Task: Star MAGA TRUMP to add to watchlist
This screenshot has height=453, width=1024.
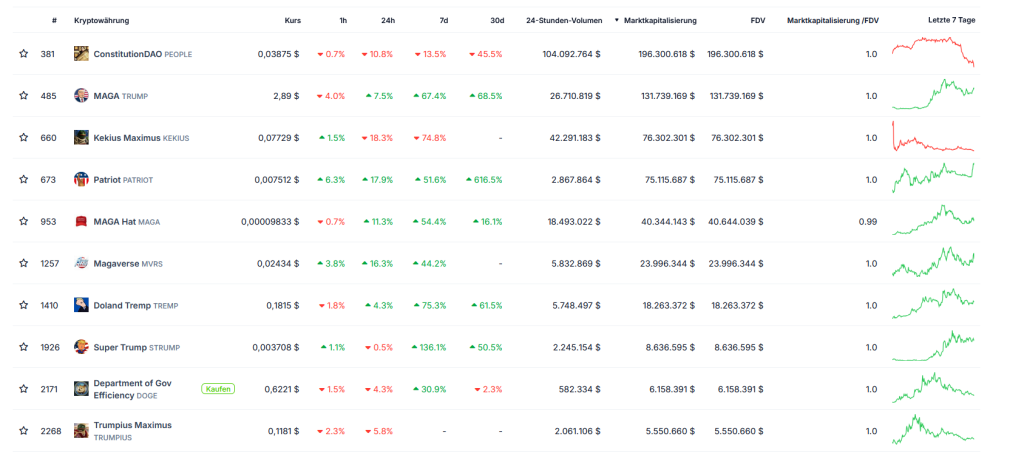Action: [24, 96]
